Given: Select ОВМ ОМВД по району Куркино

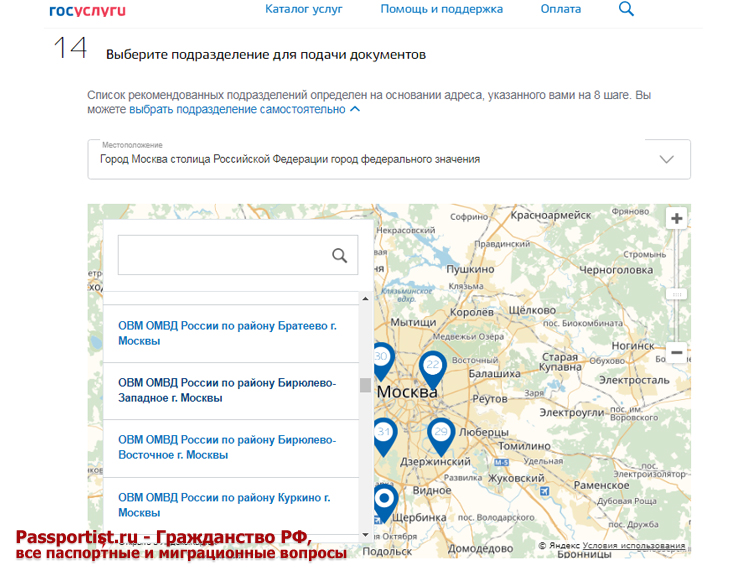Looking at the screenshot, I should click(x=231, y=505).
